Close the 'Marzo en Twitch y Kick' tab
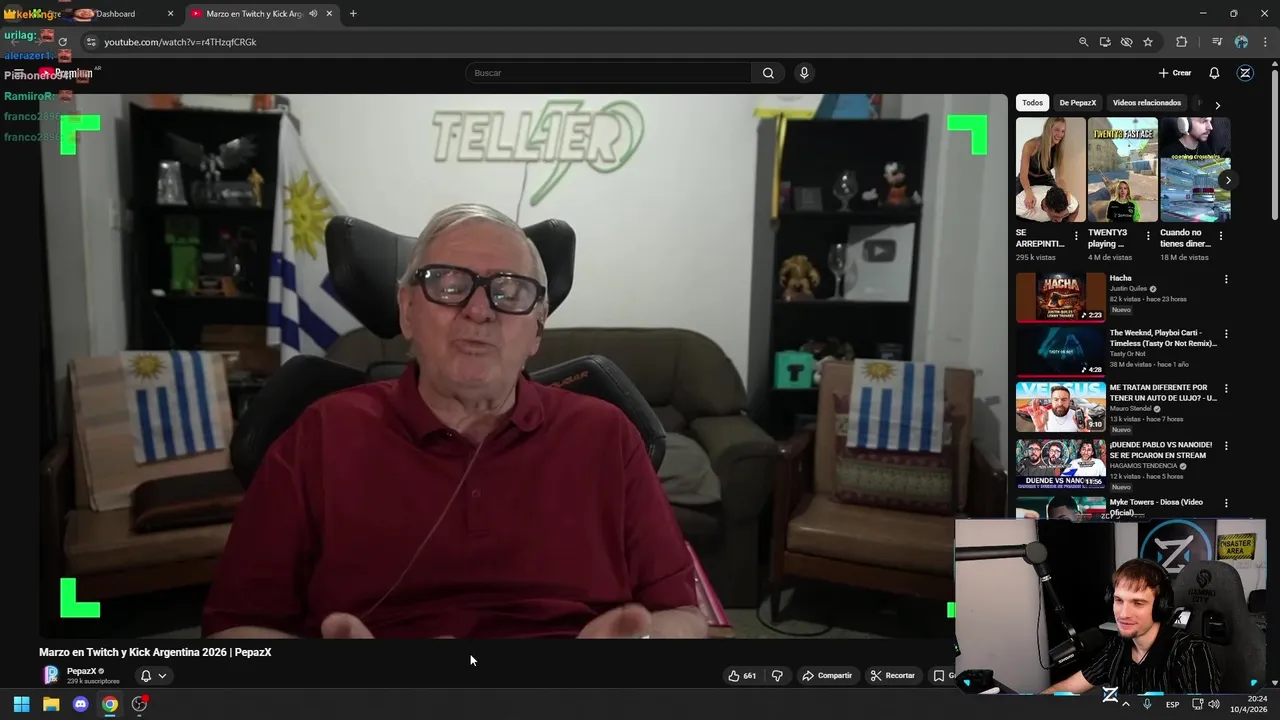 329,14
